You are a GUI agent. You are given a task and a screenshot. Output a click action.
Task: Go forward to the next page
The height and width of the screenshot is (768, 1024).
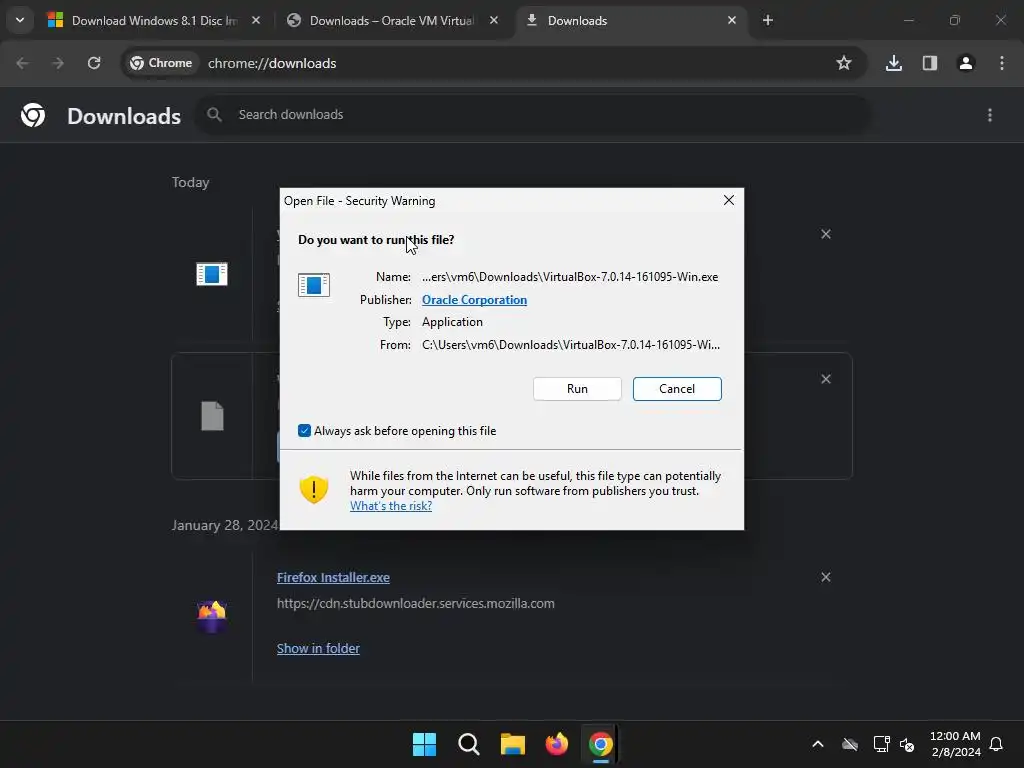58,63
